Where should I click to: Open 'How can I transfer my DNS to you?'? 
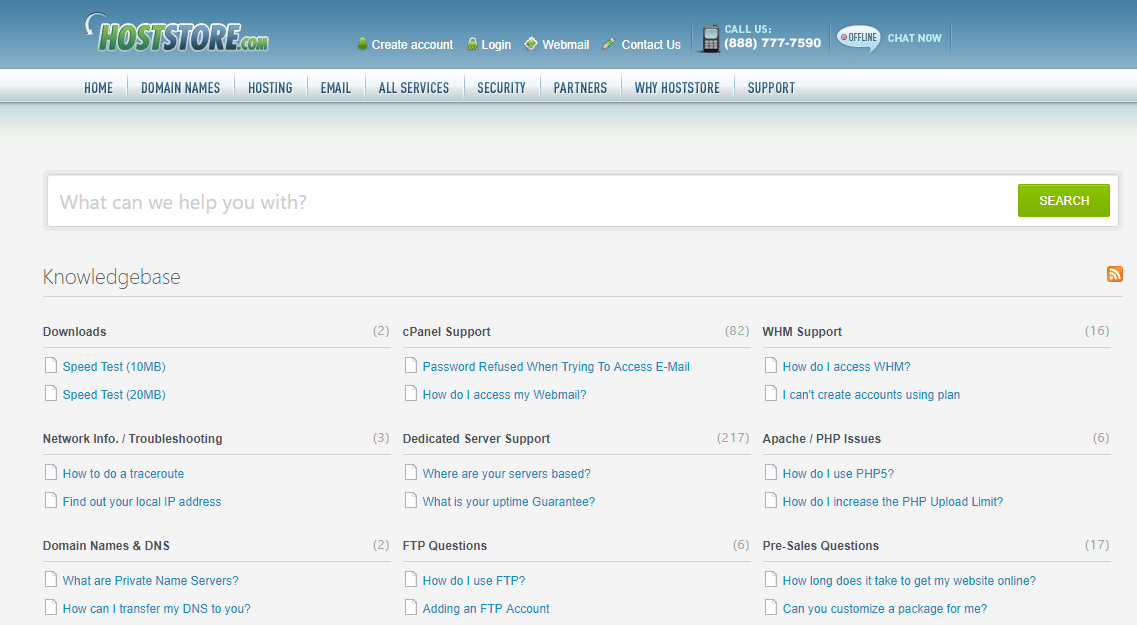coord(157,609)
